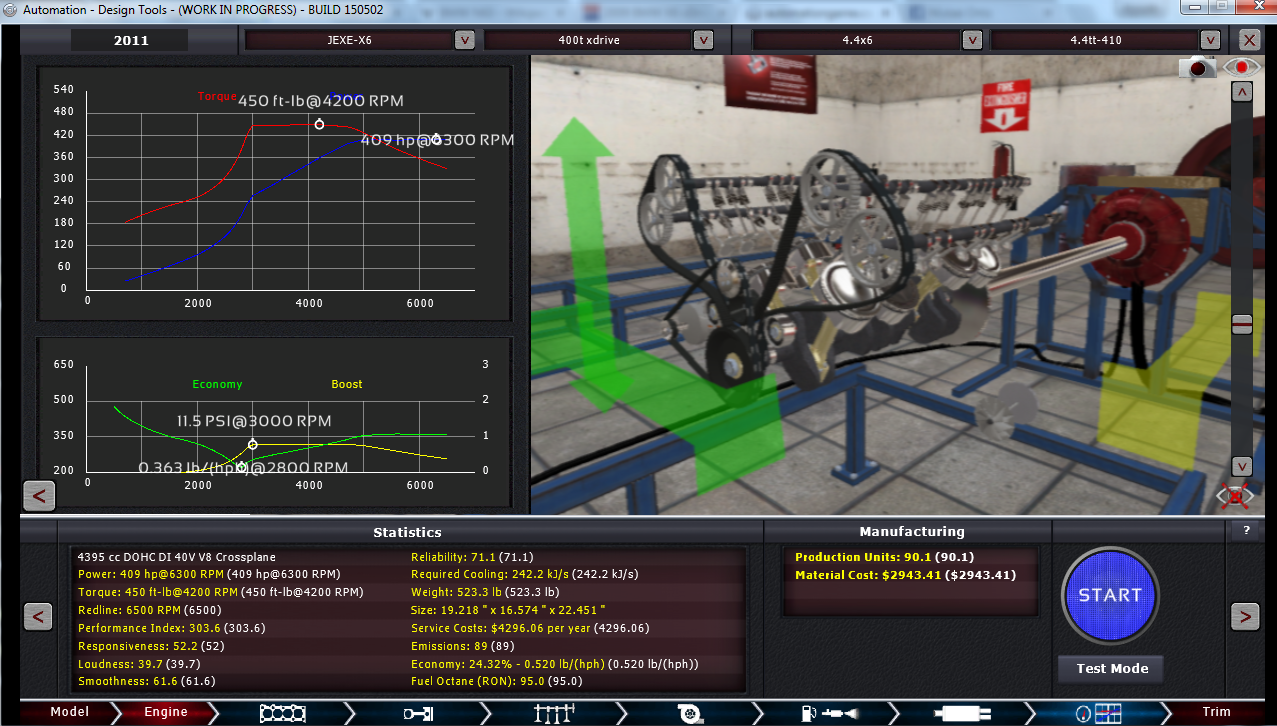The width and height of the screenshot is (1277, 726).
Task: Close the designer with the X button
Action: 1249,40
